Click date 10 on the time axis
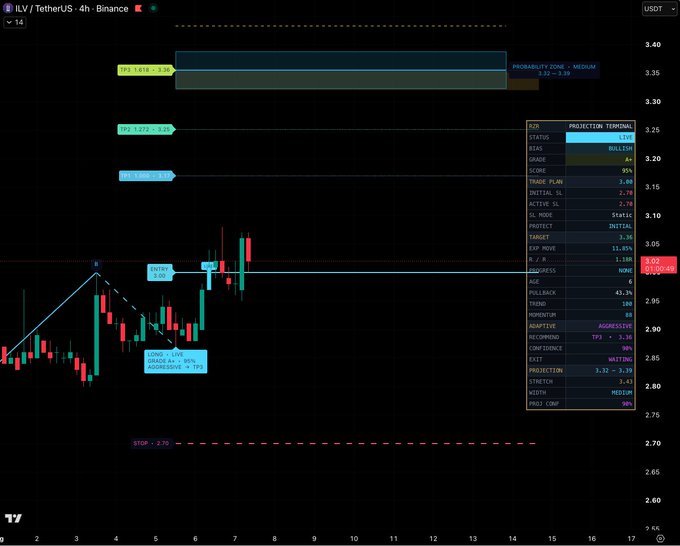Screen dimensions: 680x546 point(354,539)
